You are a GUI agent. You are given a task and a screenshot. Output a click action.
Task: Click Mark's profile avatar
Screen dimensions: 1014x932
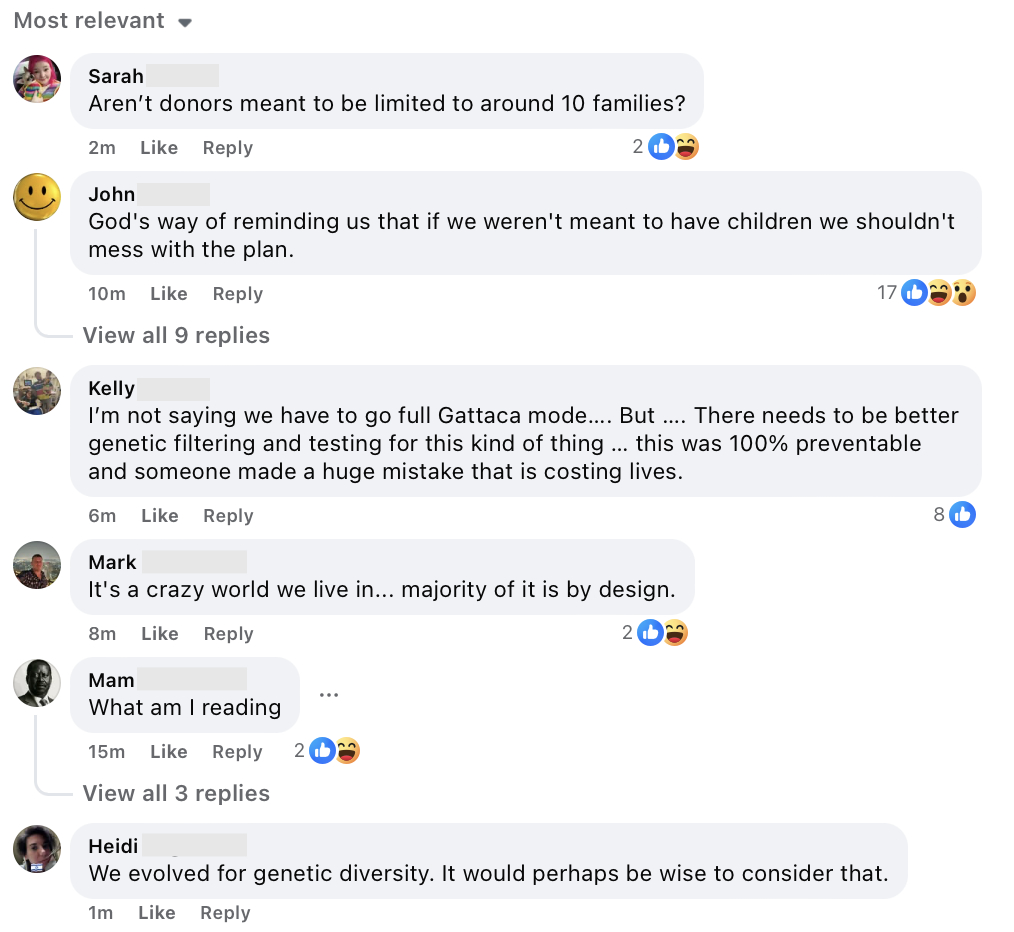(37, 565)
